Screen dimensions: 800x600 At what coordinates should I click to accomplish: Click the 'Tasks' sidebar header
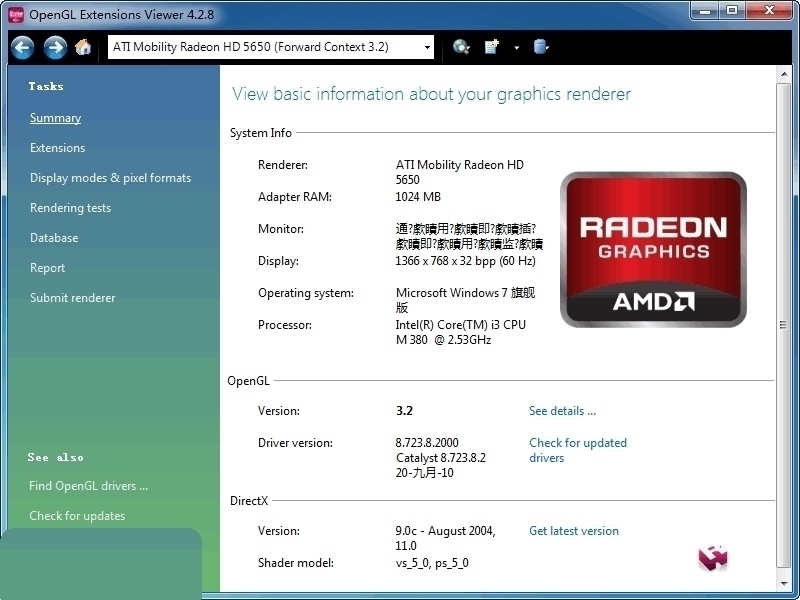[x=46, y=87]
